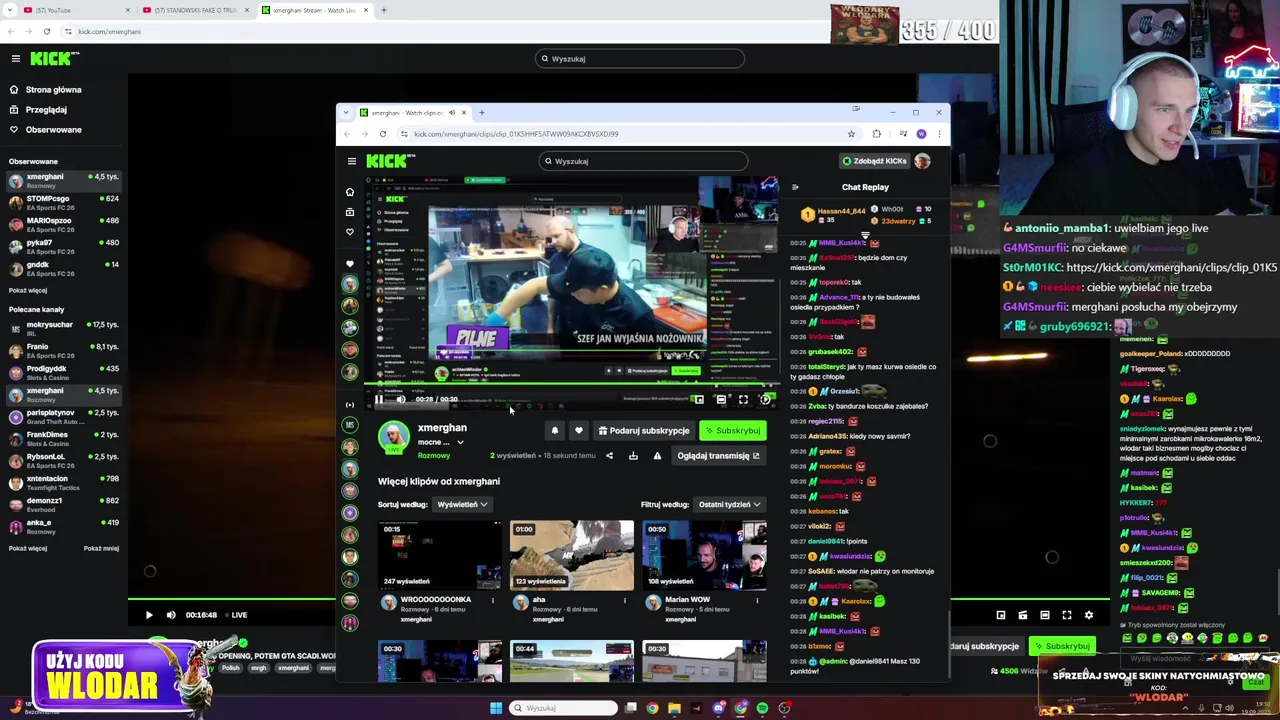The width and height of the screenshot is (1280, 720).
Task: Switch to STANOWSKI tab in back browser
Action: tap(195, 10)
